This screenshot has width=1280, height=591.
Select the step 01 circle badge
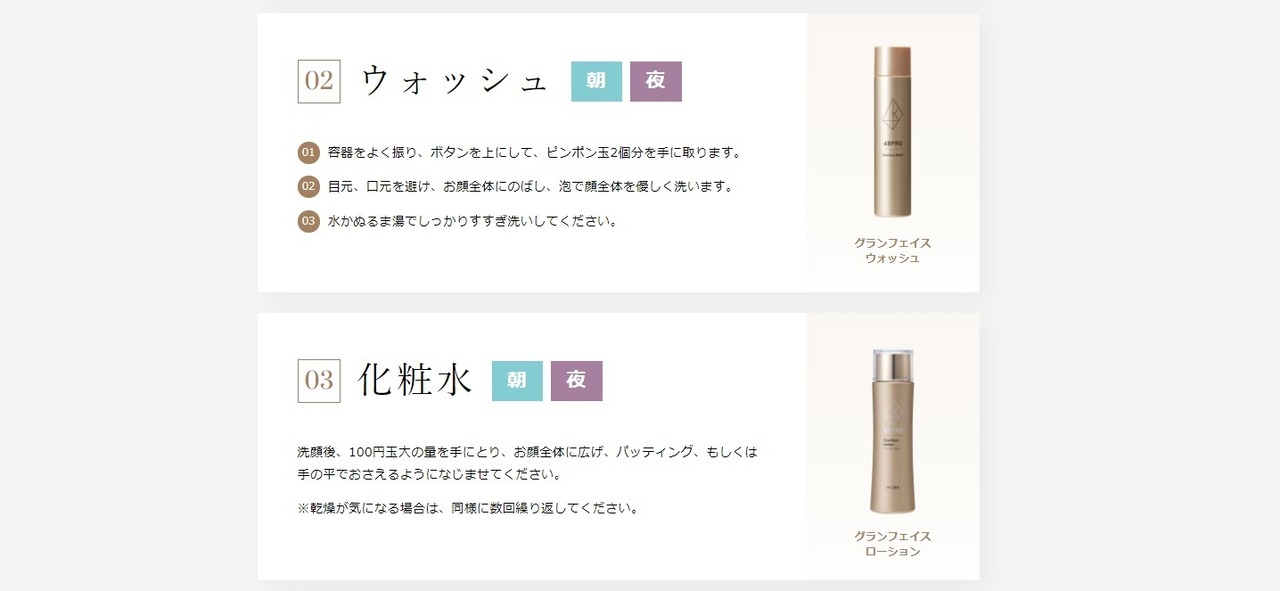[308, 153]
